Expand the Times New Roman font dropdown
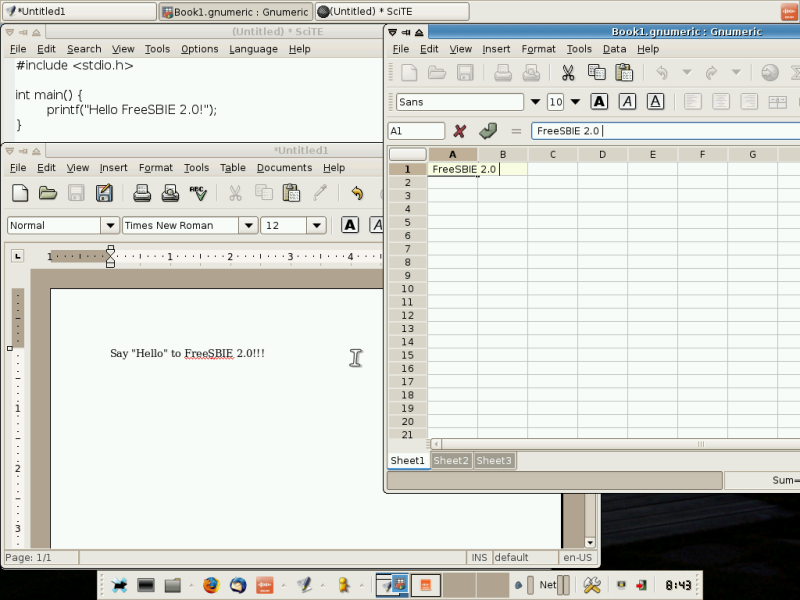 [x=247, y=226]
